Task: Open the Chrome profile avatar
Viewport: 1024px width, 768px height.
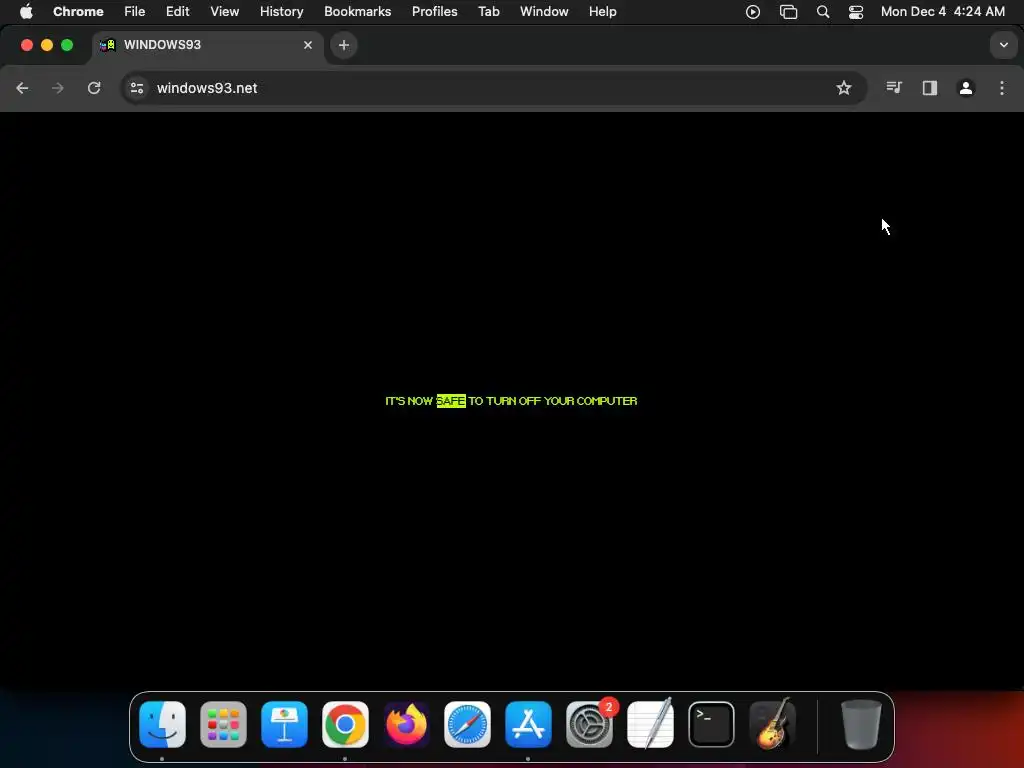Action: [966, 88]
